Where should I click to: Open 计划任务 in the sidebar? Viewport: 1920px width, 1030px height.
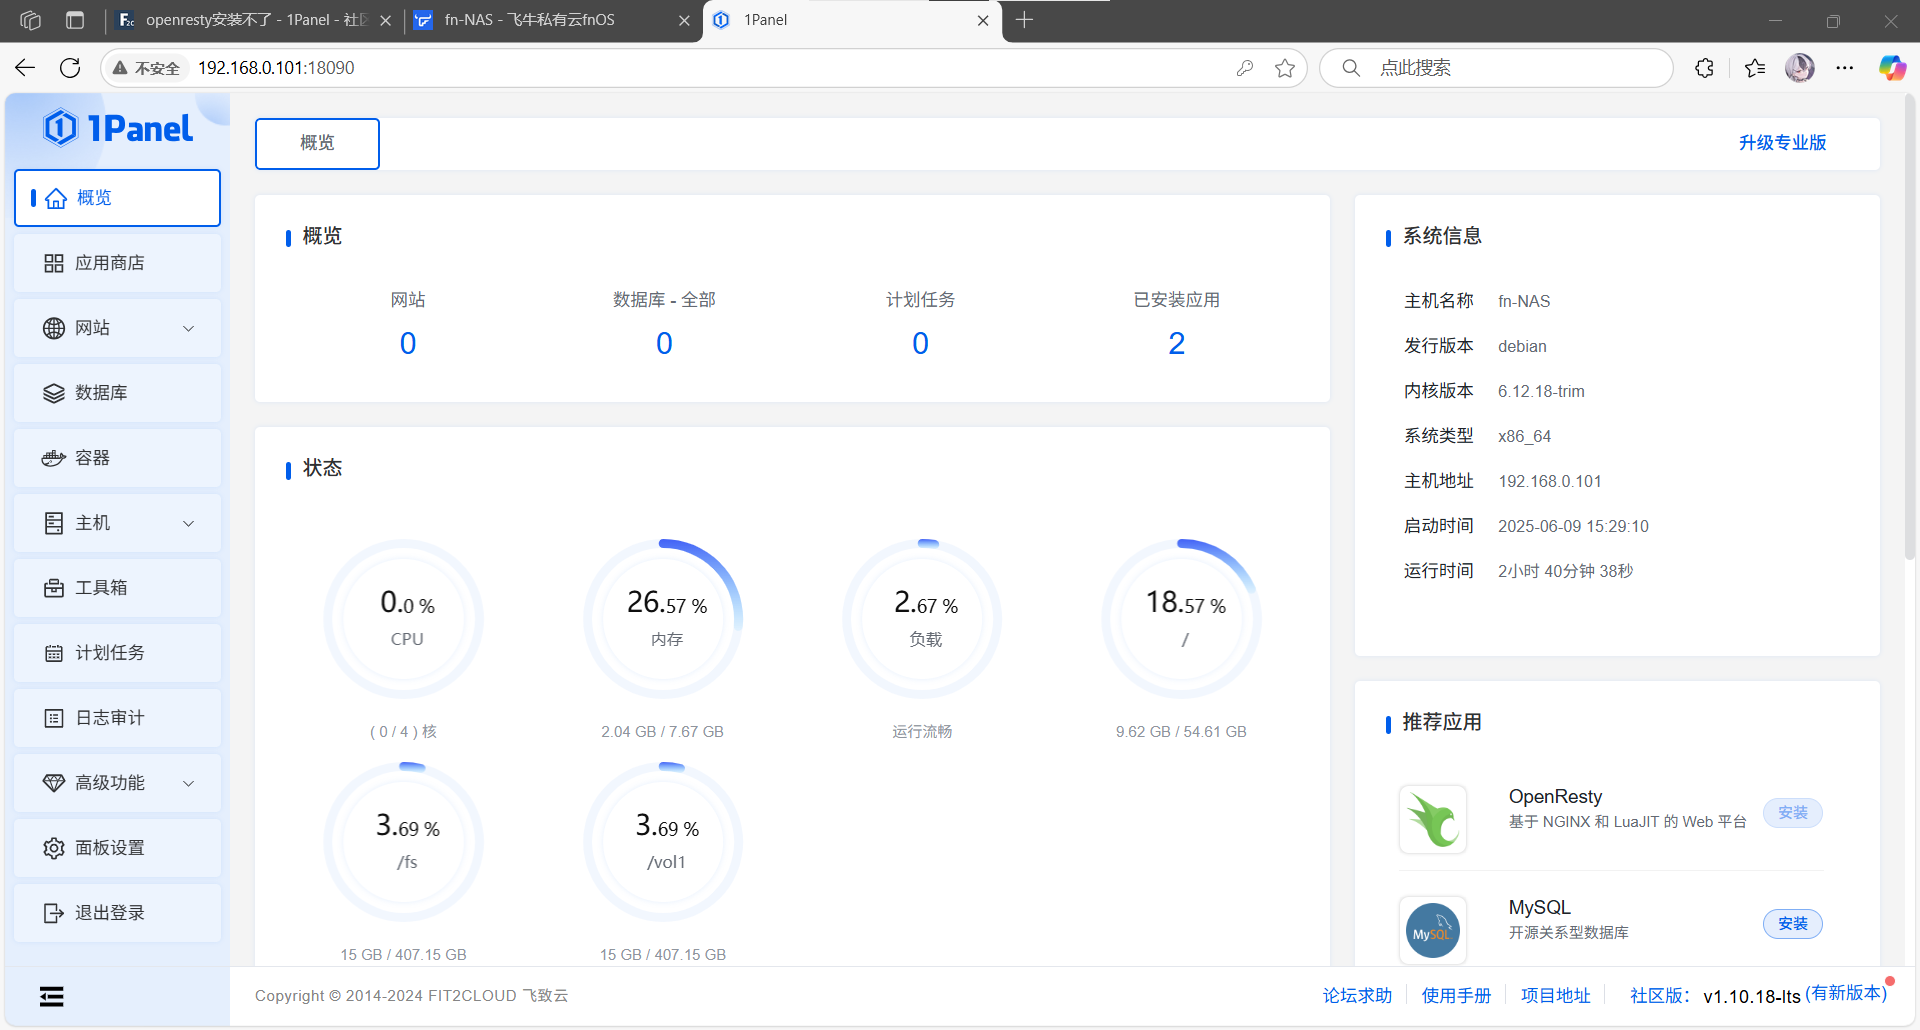pyautogui.click(x=117, y=653)
